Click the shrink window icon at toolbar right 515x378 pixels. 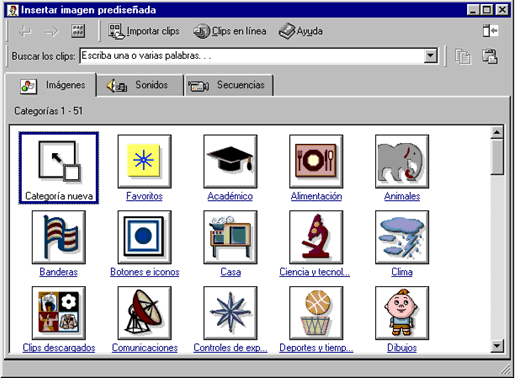click(490, 31)
